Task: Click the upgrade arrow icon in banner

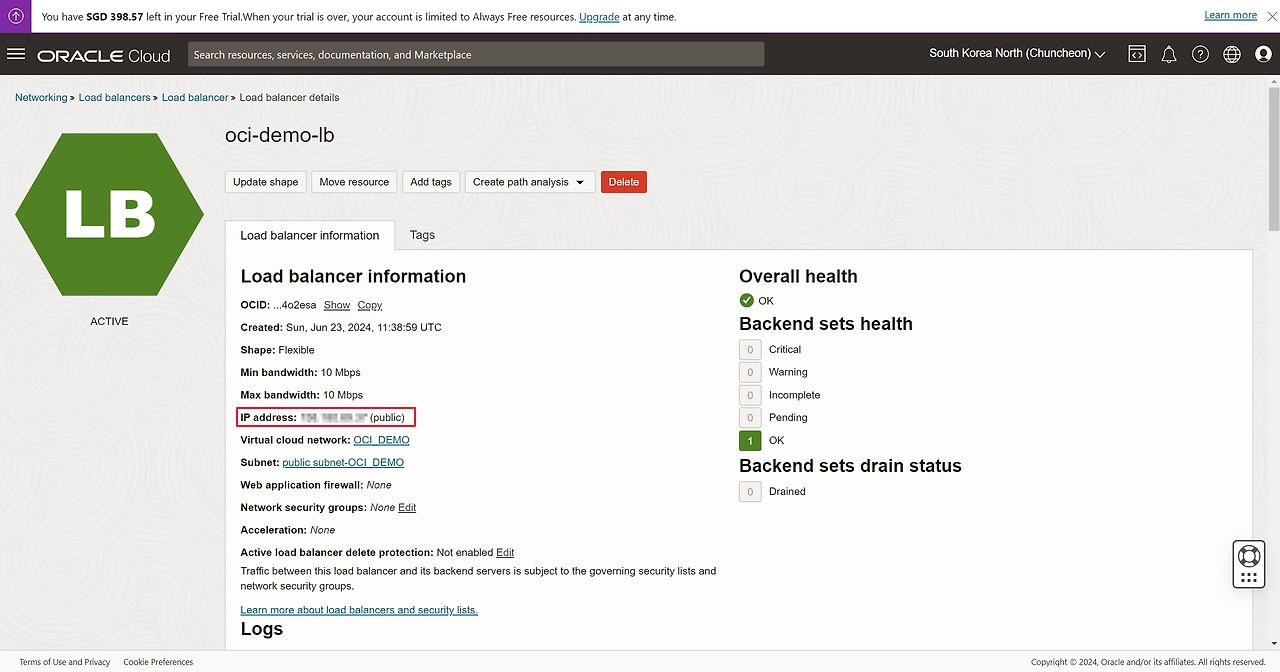Action: coord(16,16)
